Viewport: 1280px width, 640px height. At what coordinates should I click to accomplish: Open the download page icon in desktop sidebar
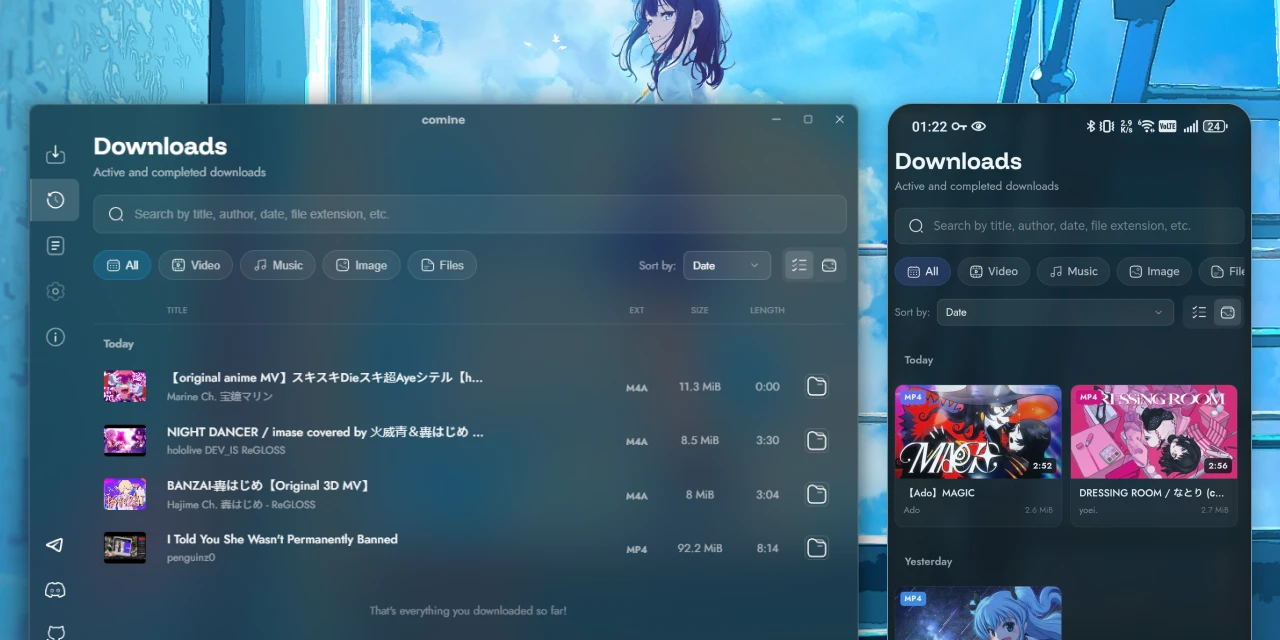click(56, 154)
